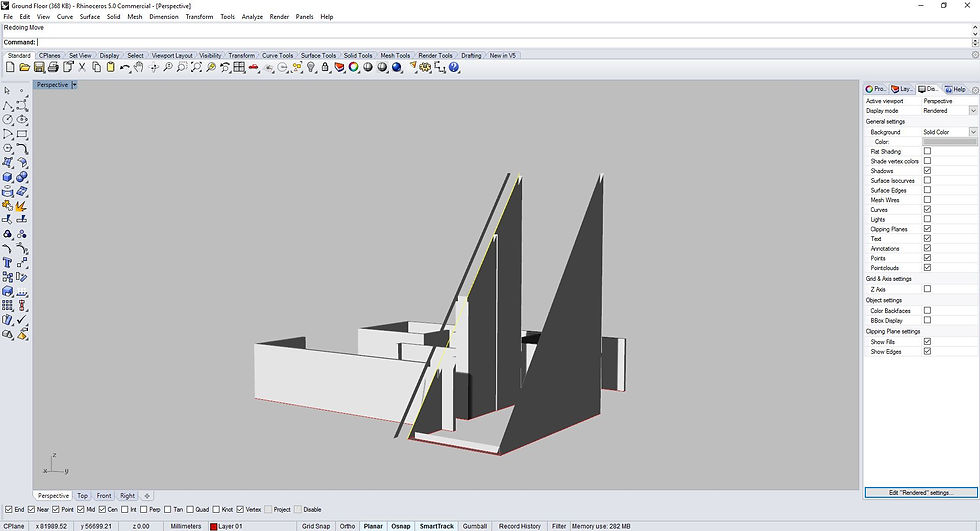
Task: Click the blue question mark Help icon
Action: (x=454, y=67)
